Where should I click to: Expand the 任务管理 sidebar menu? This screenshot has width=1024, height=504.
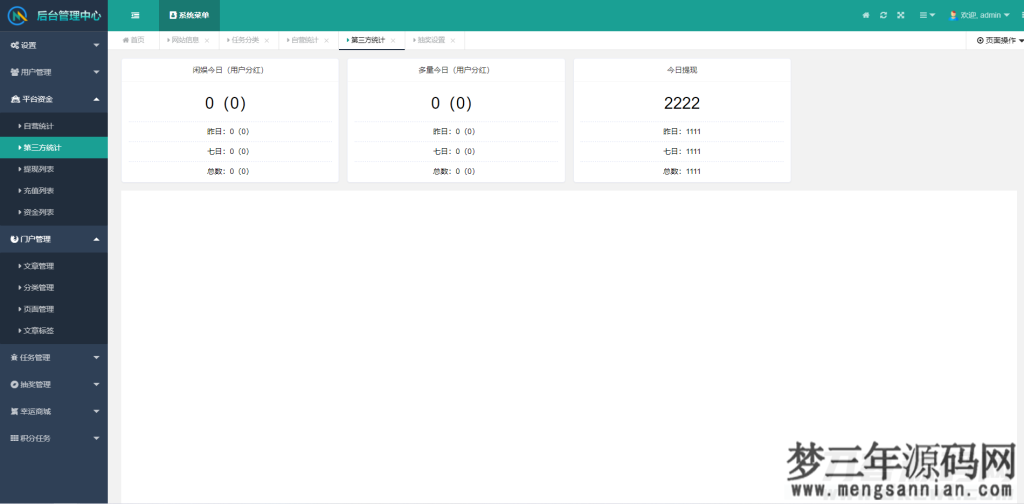pos(54,357)
